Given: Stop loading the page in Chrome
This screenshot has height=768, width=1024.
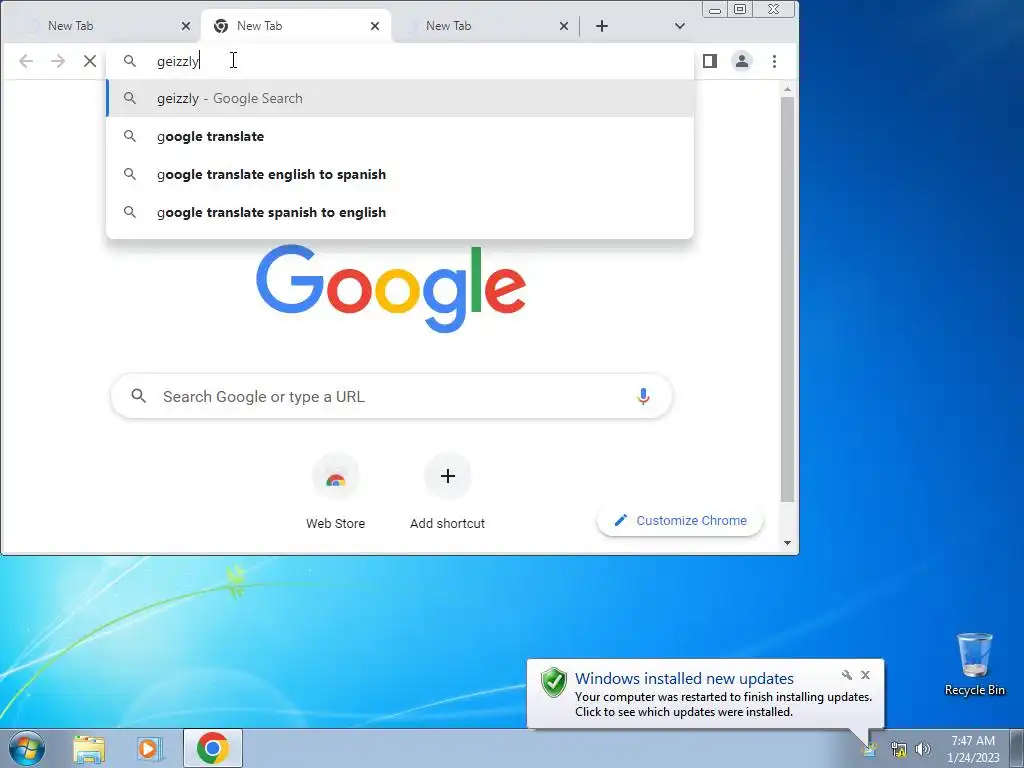Looking at the screenshot, I should [90, 61].
